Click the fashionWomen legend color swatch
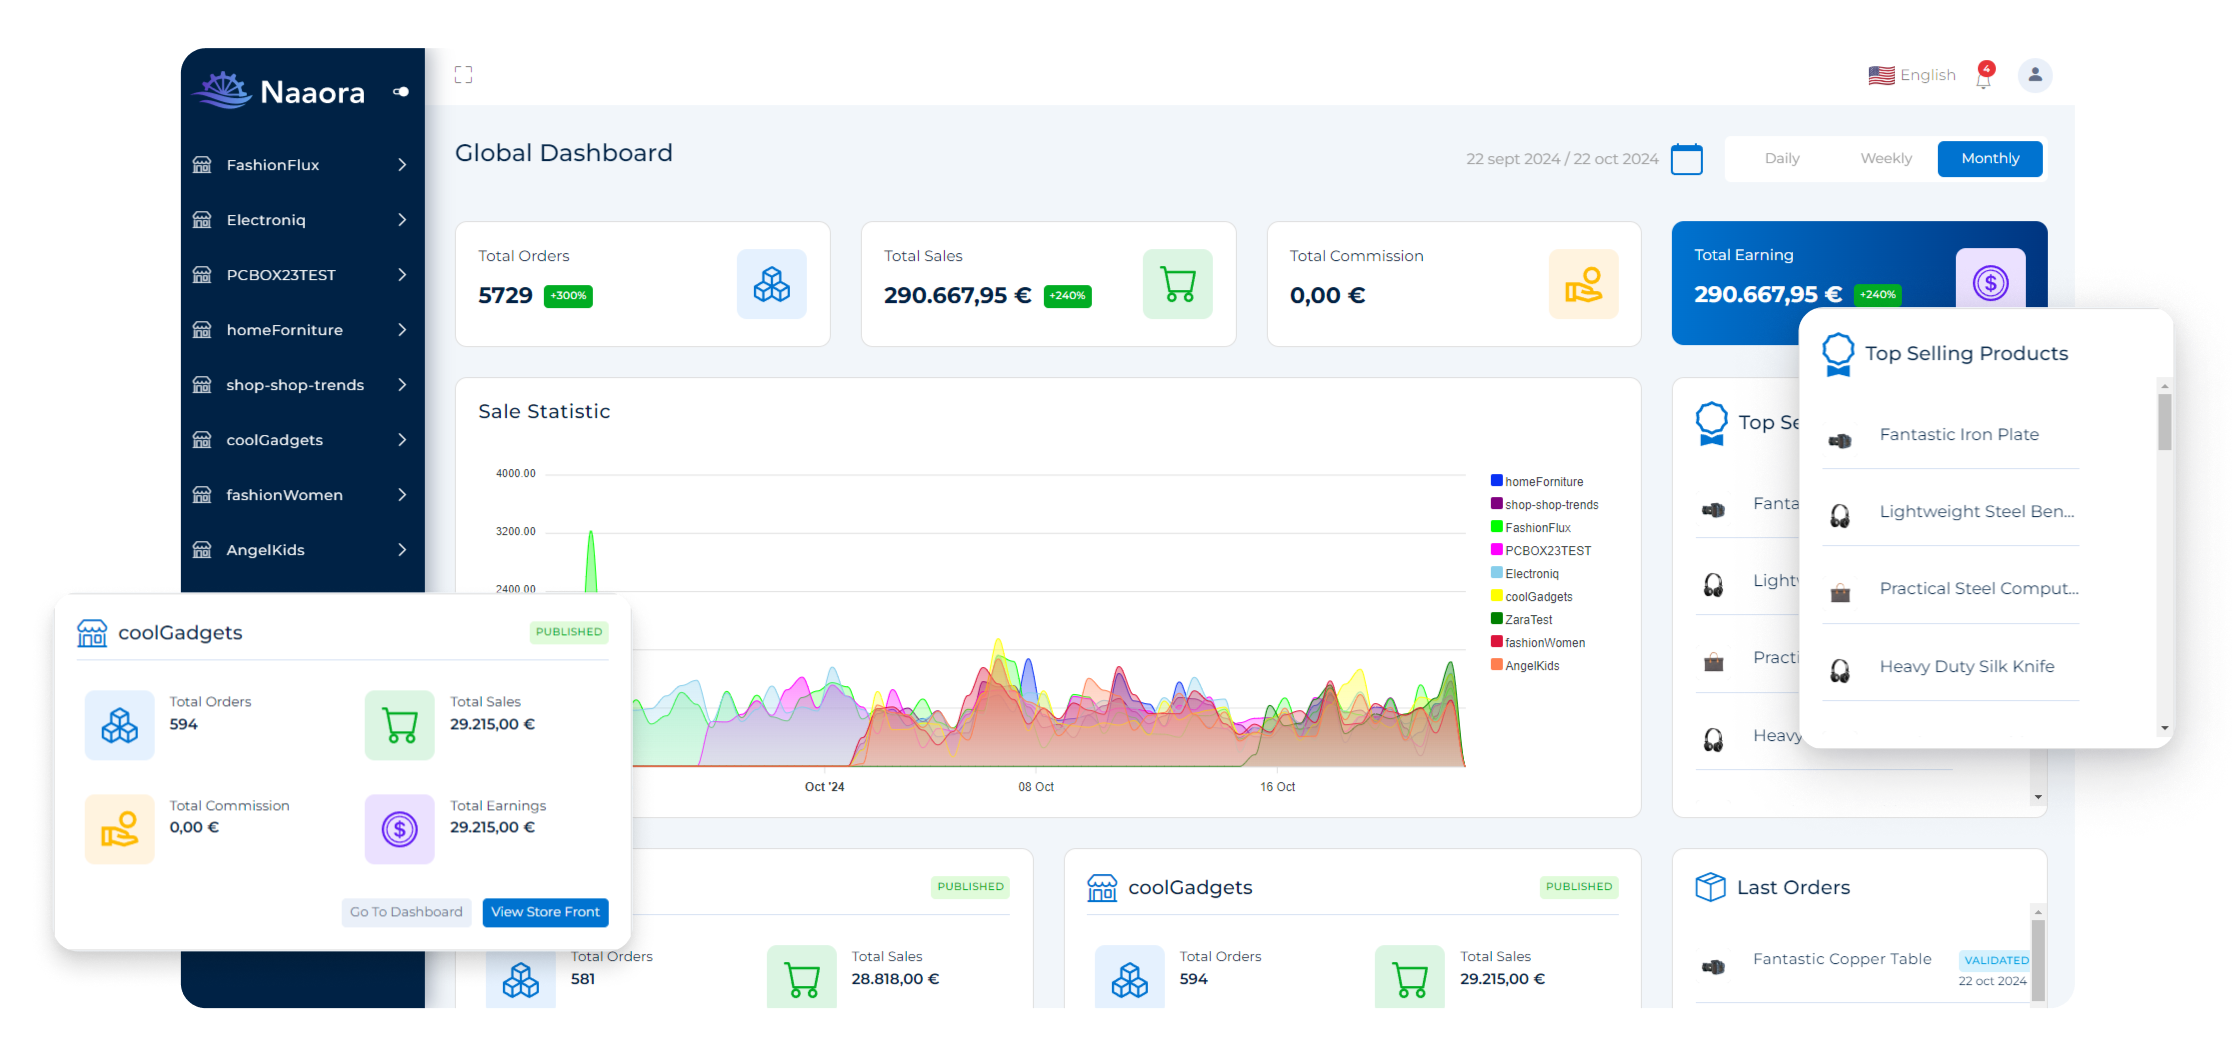 pyautogui.click(x=1497, y=642)
